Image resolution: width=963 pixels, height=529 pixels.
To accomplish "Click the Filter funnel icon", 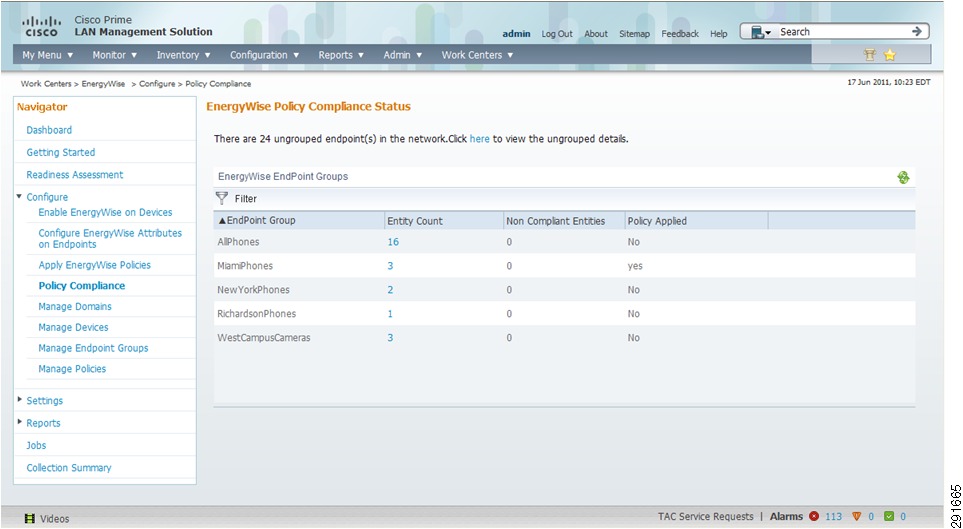I will [x=222, y=198].
